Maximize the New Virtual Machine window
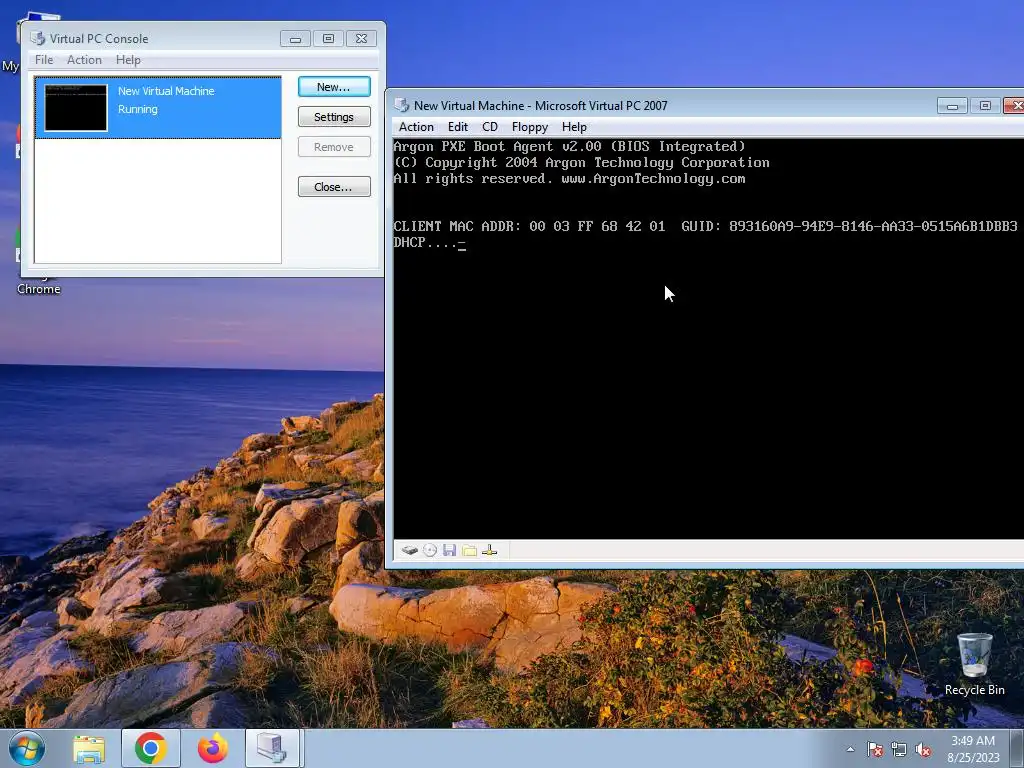The height and width of the screenshot is (768, 1024). click(x=985, y=105)
